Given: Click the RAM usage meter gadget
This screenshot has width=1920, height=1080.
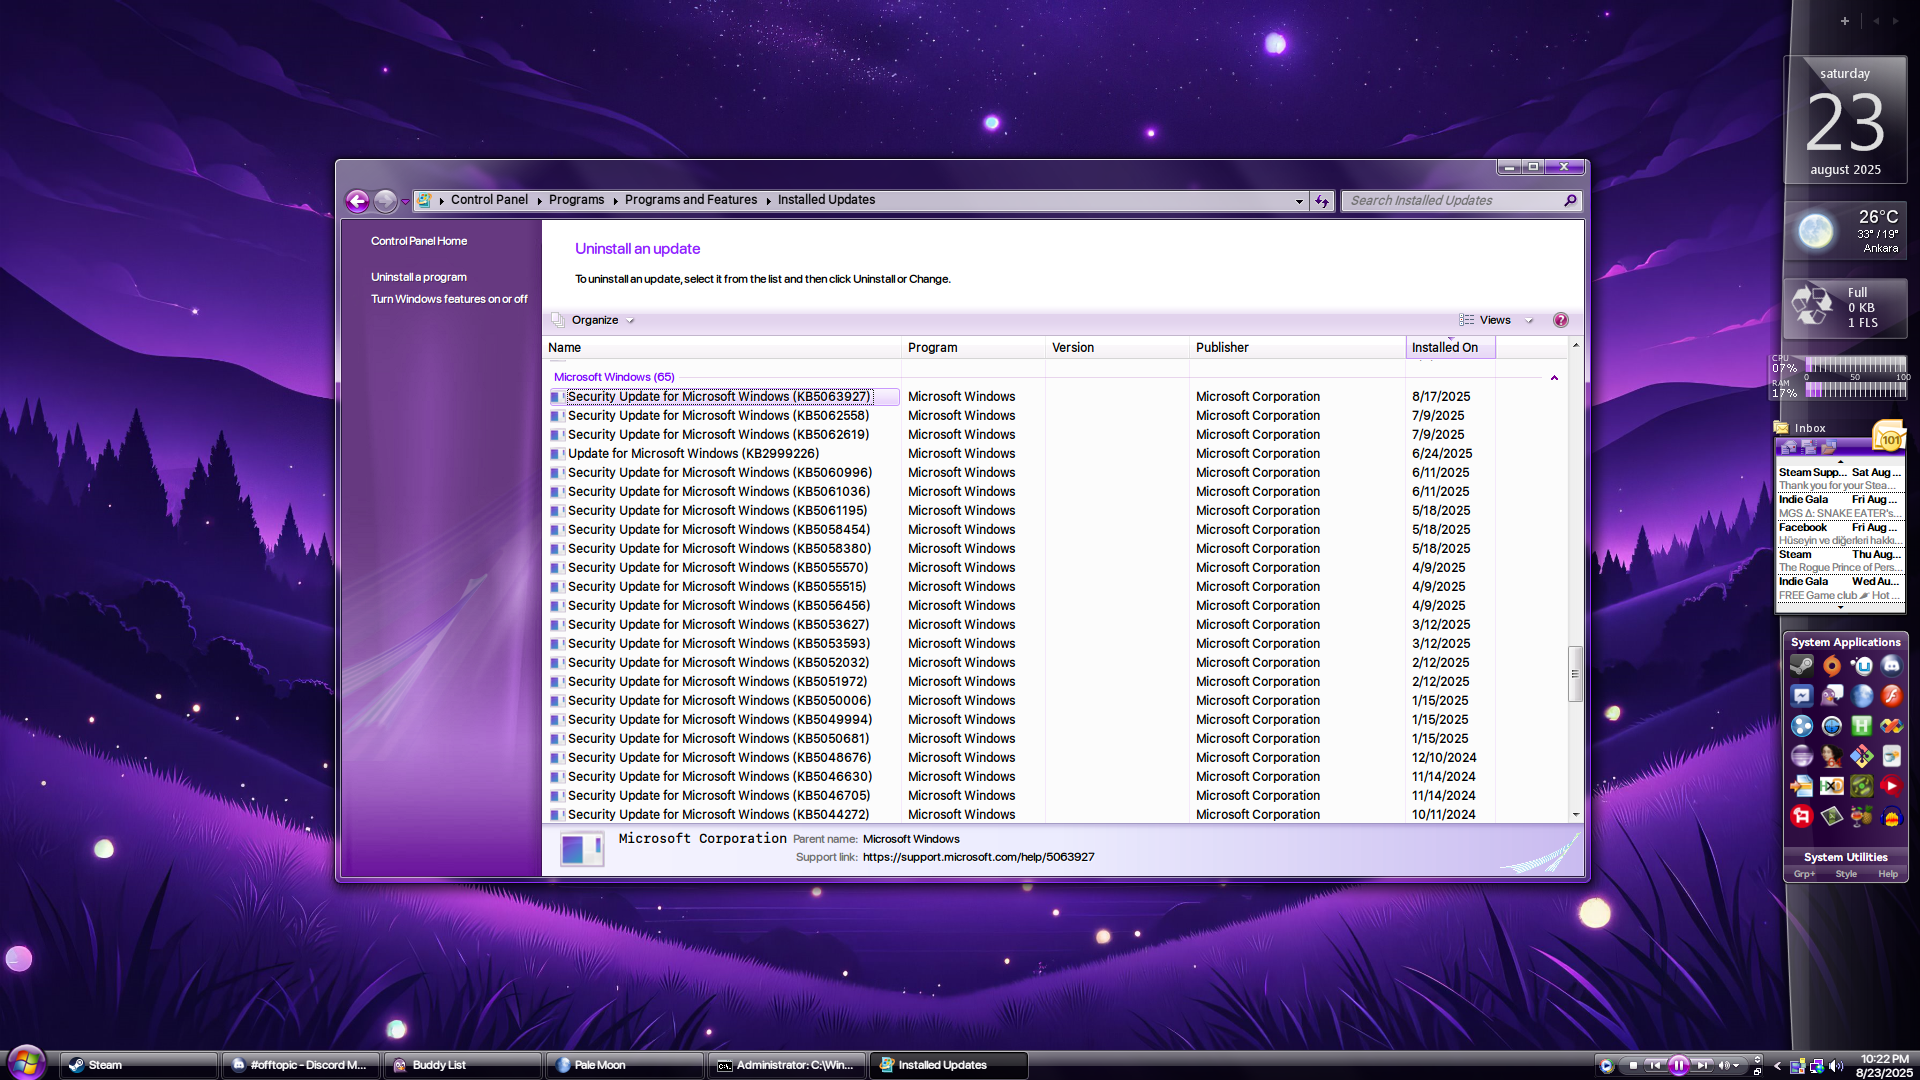Looking at the screenshot, I should pyautogui.click(x=1839, y=389).
